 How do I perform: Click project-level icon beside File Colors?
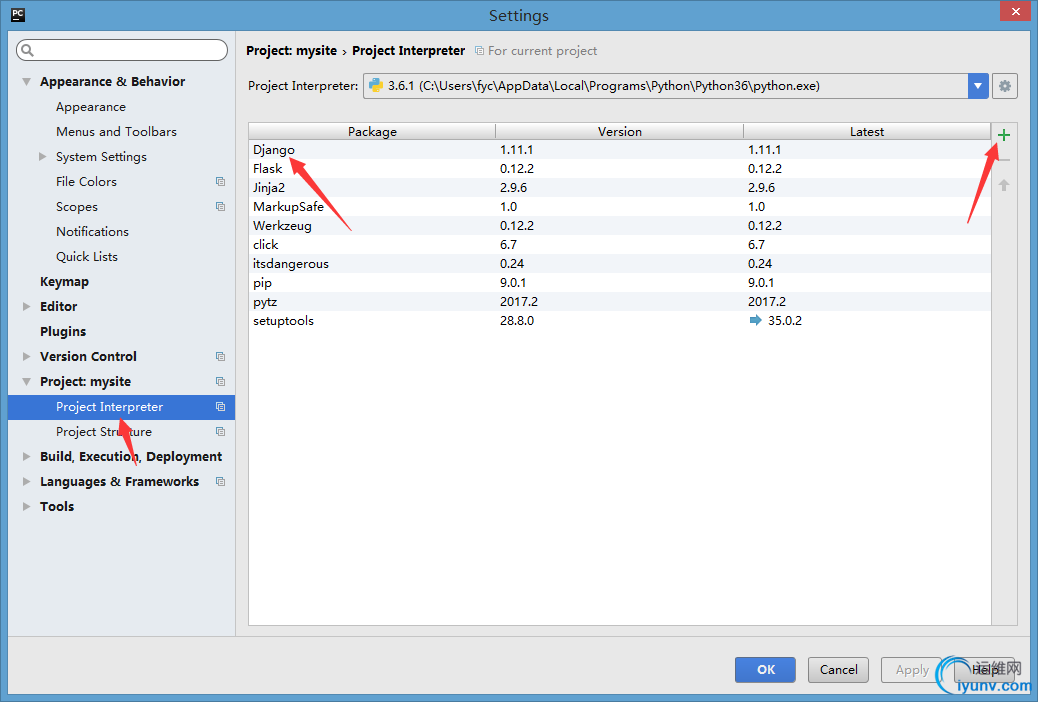pos(220,181)
